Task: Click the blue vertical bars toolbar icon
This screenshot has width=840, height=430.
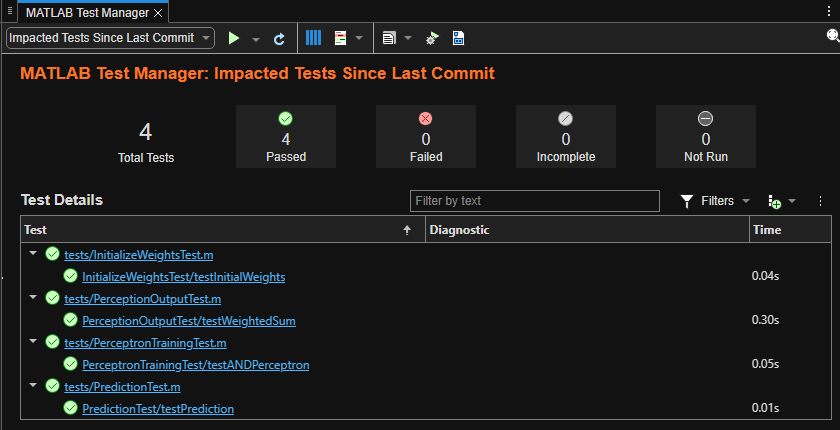Action: [313, 38]
